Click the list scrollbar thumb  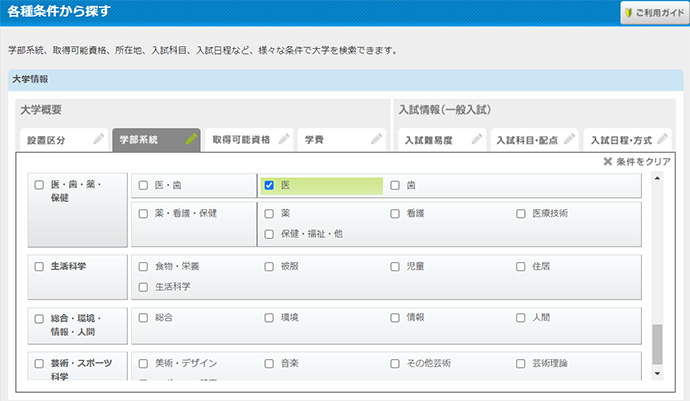(657, 344)
